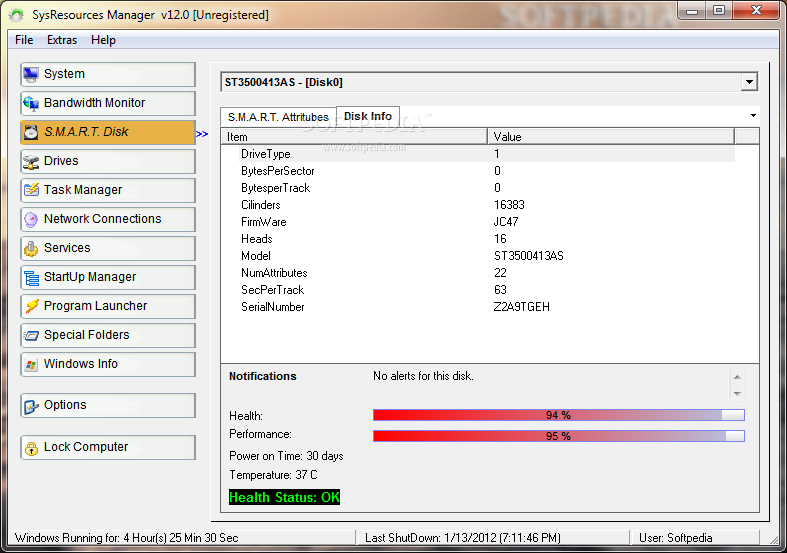Select the NumAttributes row
Image resolution: width=787 pixels, height=553 pixels.
tap(478, 273)
